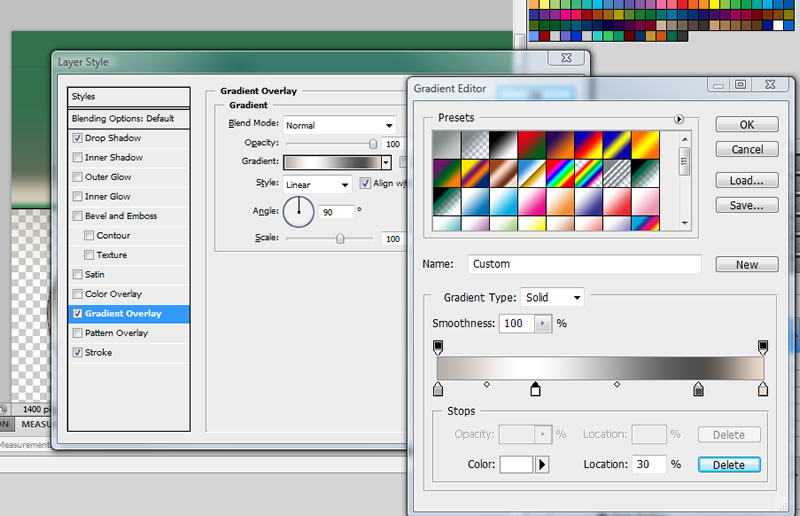Click the Save... button

click(747, 205)
